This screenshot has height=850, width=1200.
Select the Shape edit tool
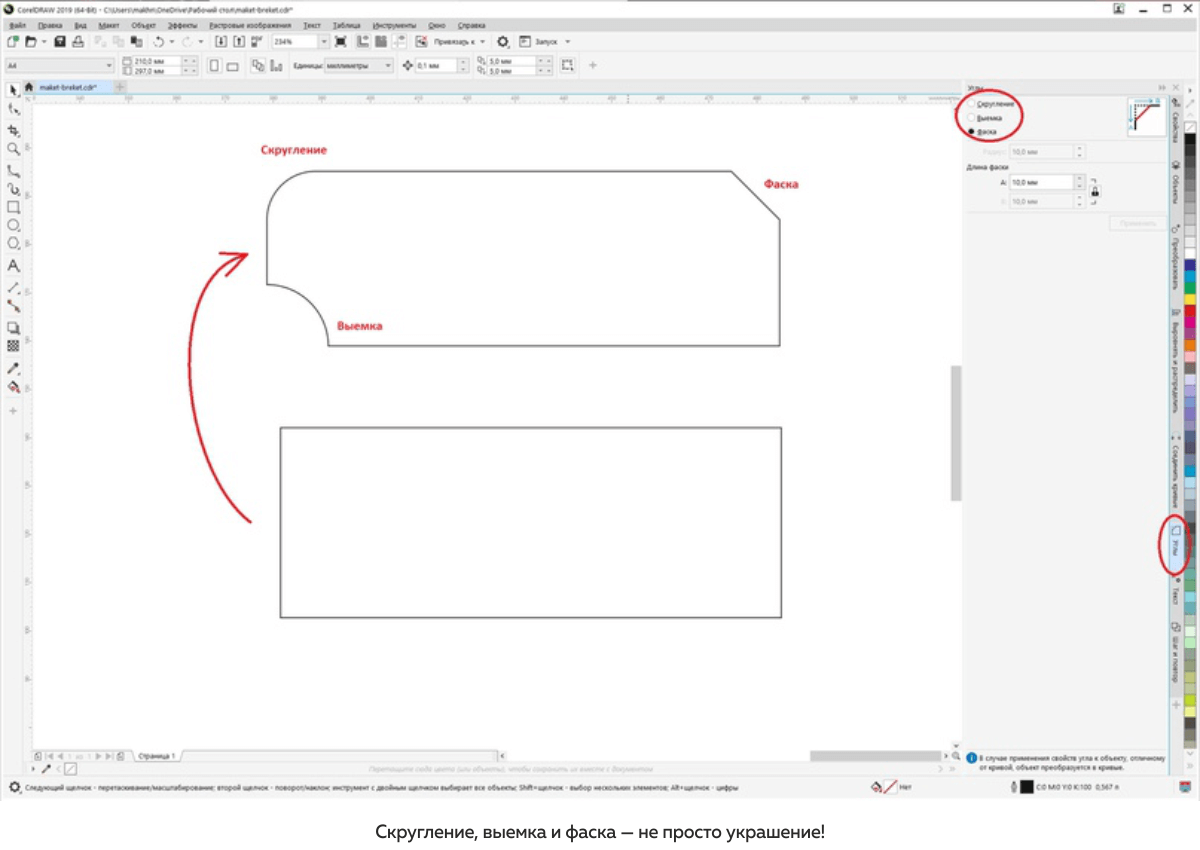click(13, 109)
